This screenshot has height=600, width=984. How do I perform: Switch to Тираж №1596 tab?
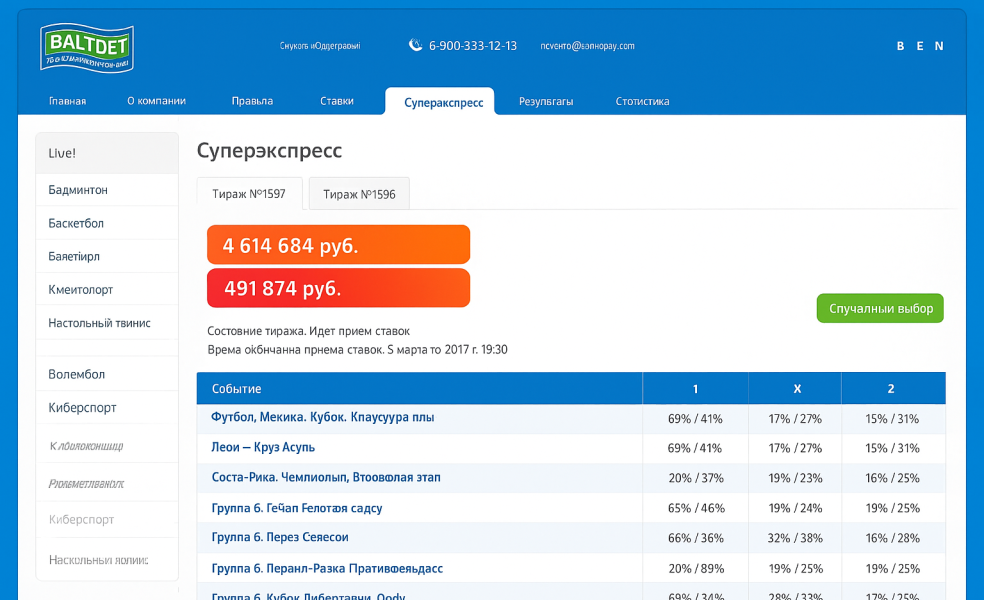pos(359,194)
